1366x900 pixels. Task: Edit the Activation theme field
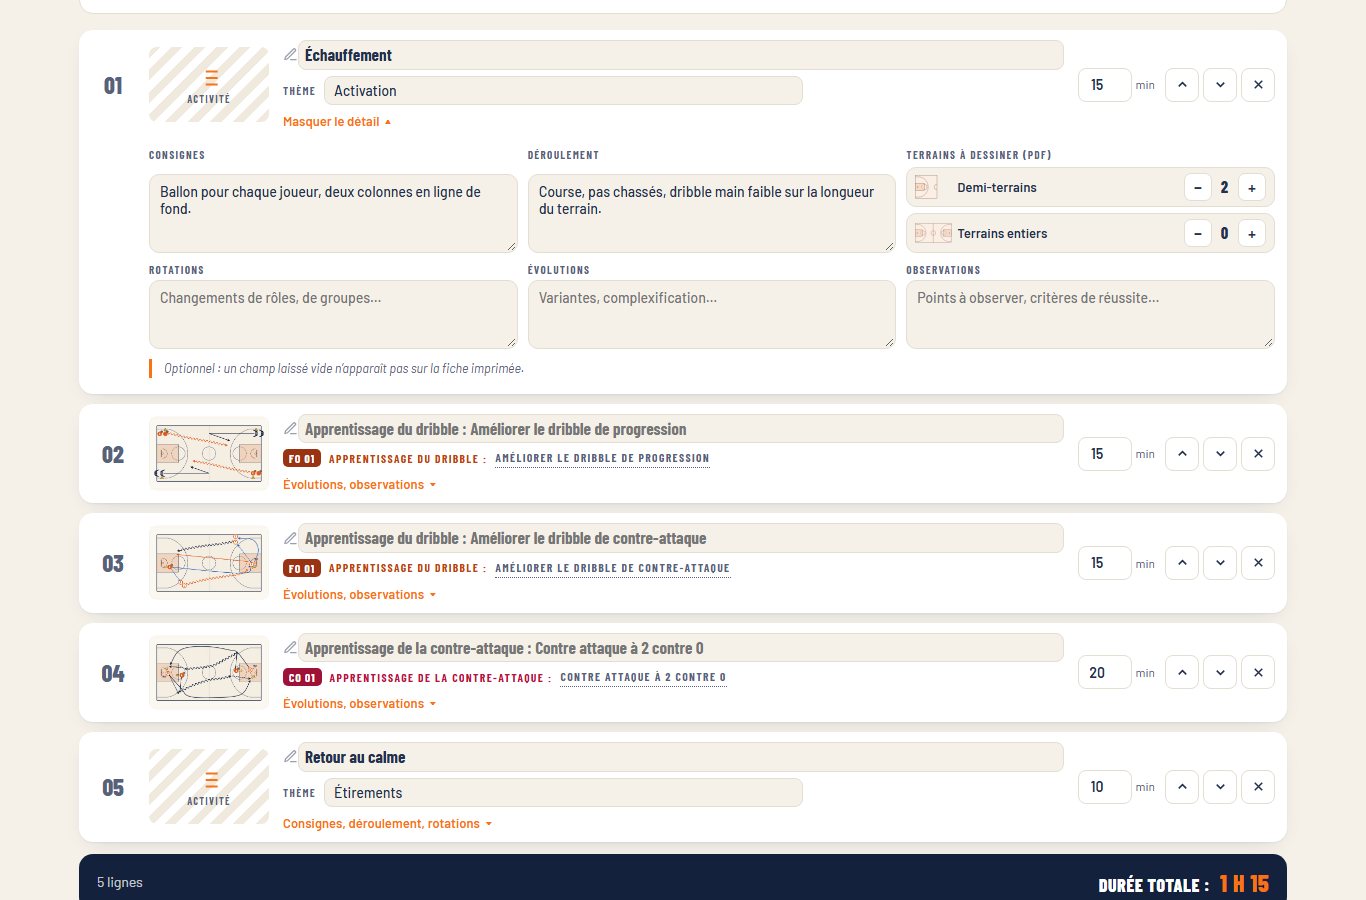coord(563,91)
